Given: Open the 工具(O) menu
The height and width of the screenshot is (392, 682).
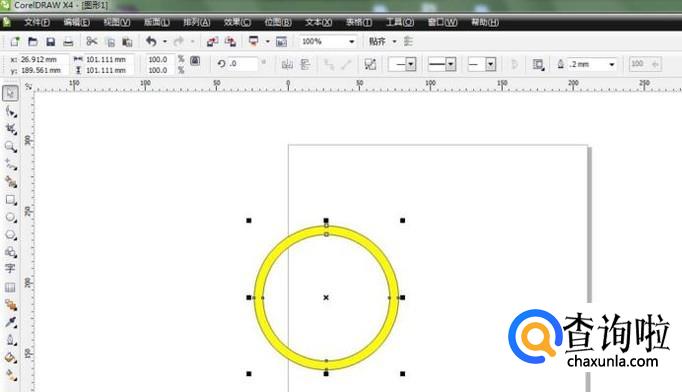Looking at the screenshot, I should click(x=400, y=22).
